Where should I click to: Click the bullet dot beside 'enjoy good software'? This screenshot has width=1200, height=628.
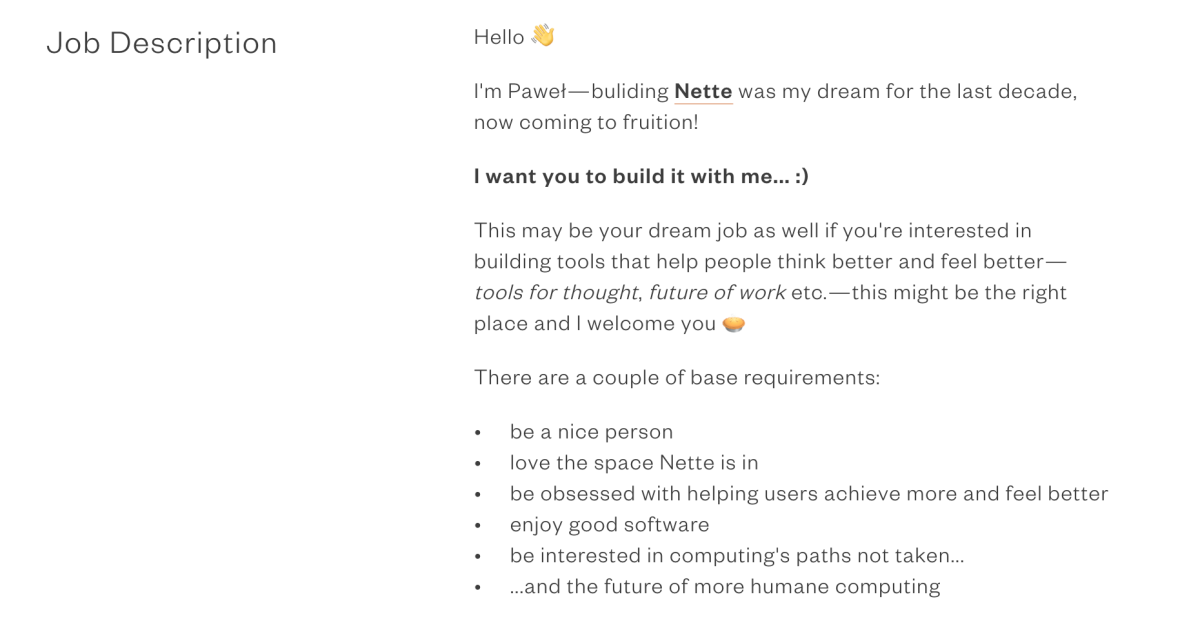(x=479, y=526)
